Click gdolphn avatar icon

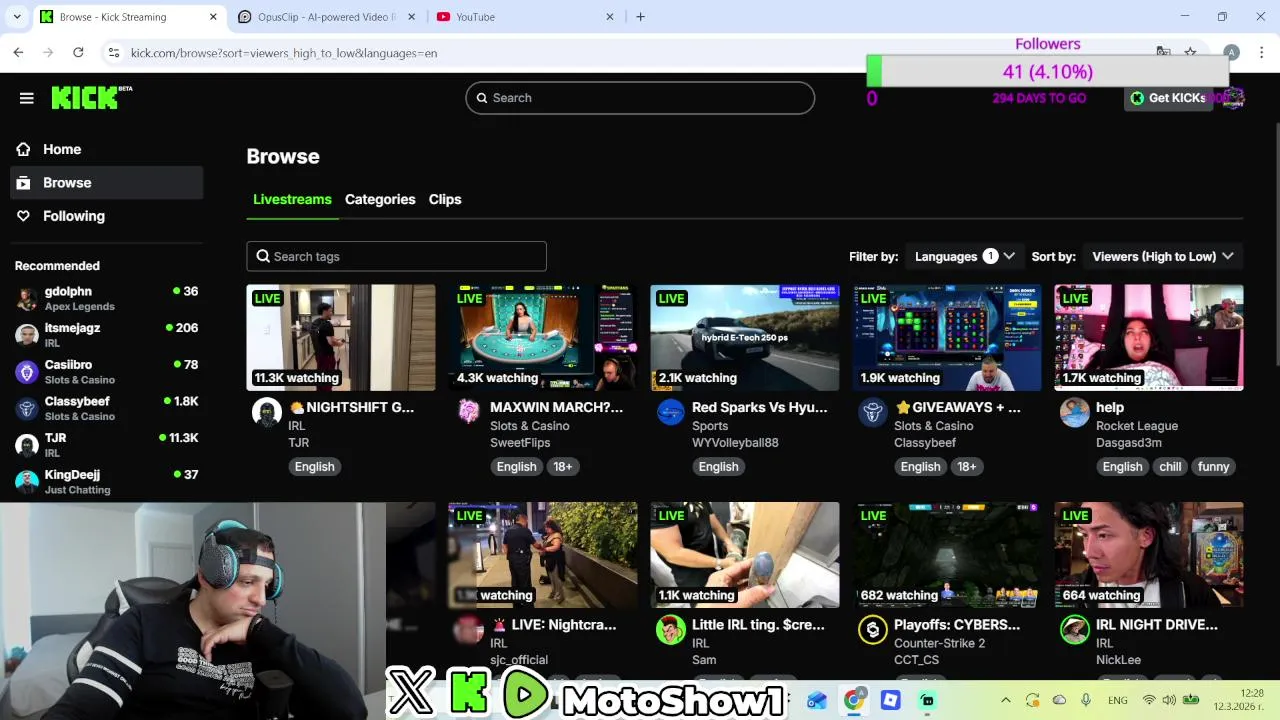(x=27, y=299)
